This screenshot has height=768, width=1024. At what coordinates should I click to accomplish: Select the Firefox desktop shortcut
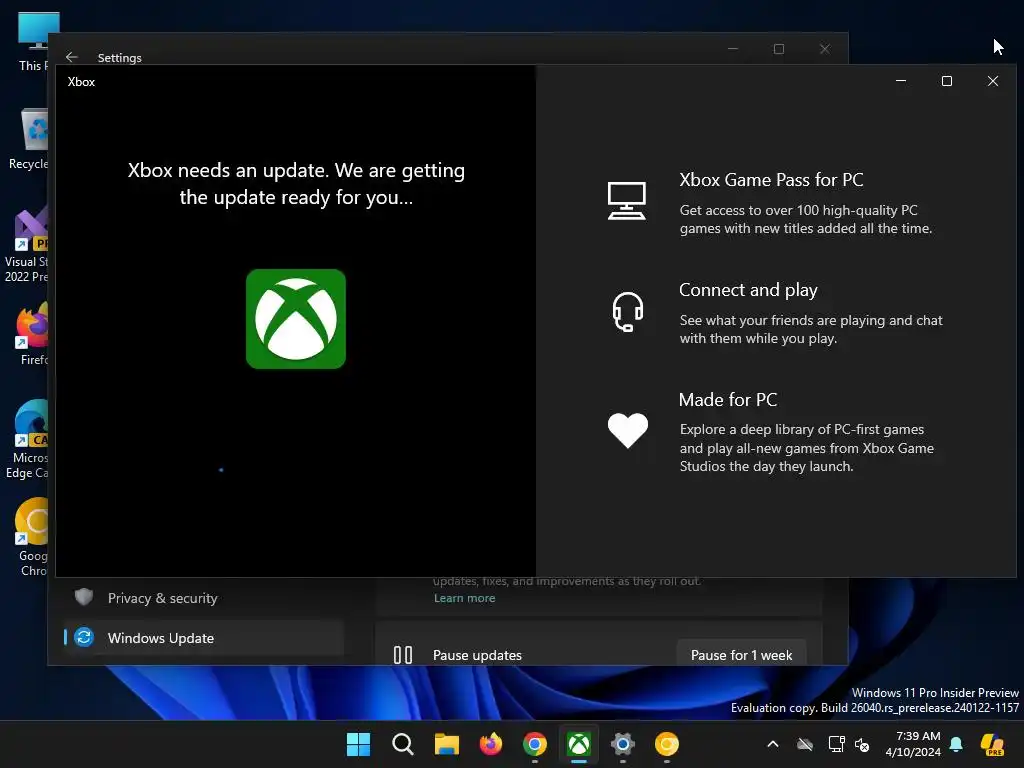coord(32,335)
